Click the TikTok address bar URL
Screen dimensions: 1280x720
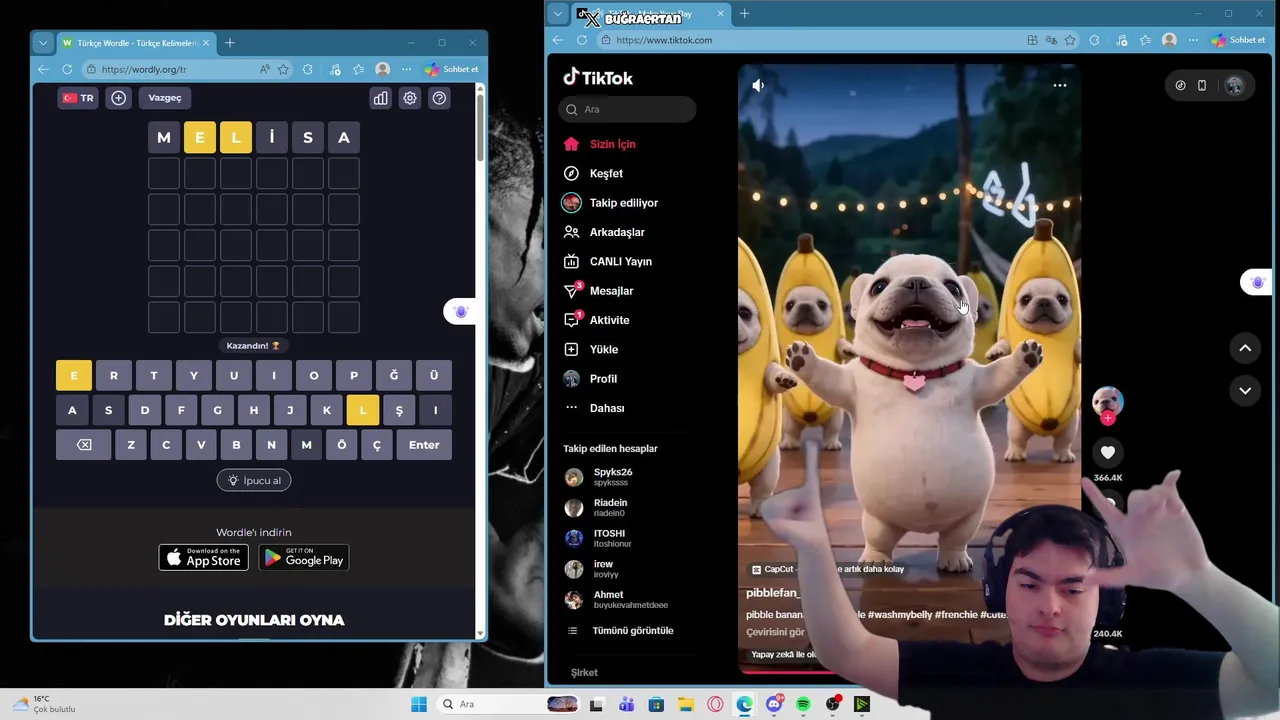[664, 40]
